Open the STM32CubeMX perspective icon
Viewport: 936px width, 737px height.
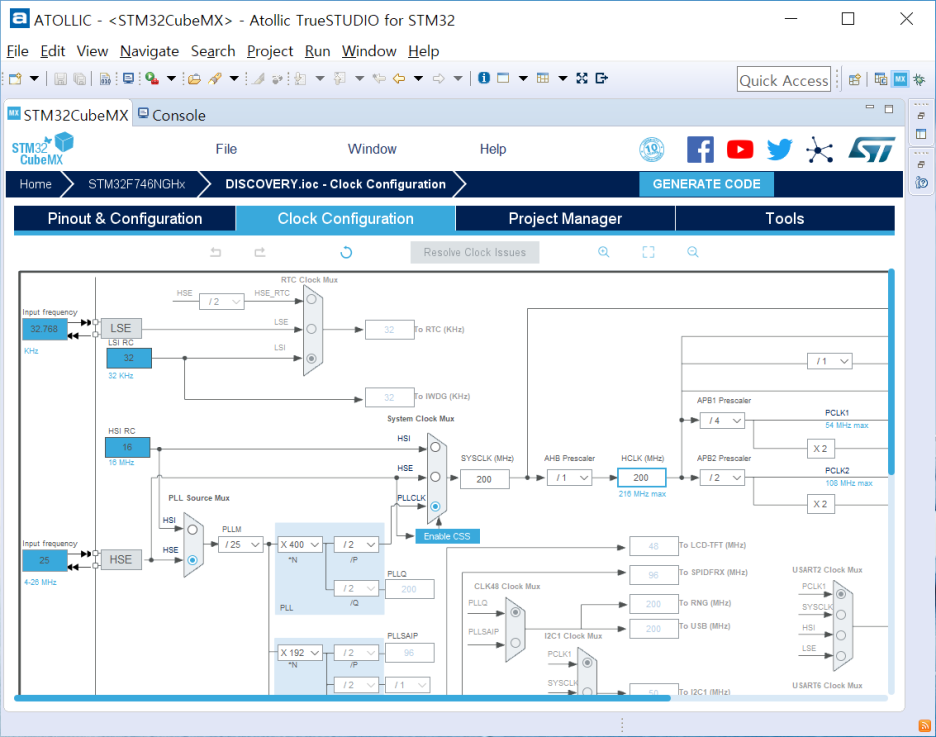click(x=900, y=79)
